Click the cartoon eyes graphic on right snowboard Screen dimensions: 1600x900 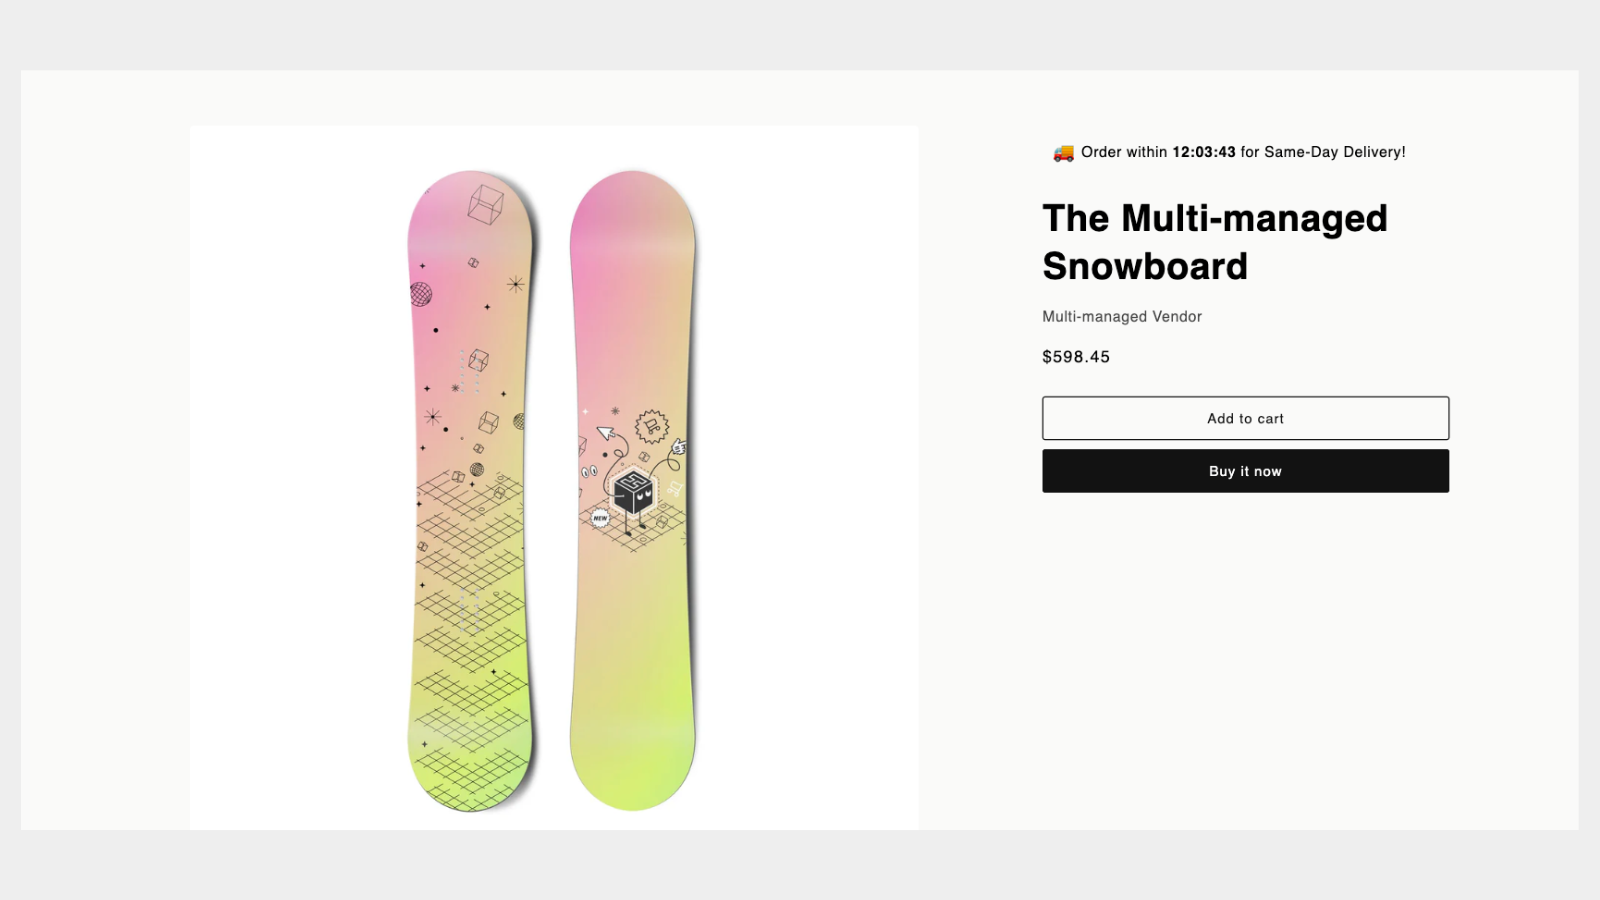(589, 470)
